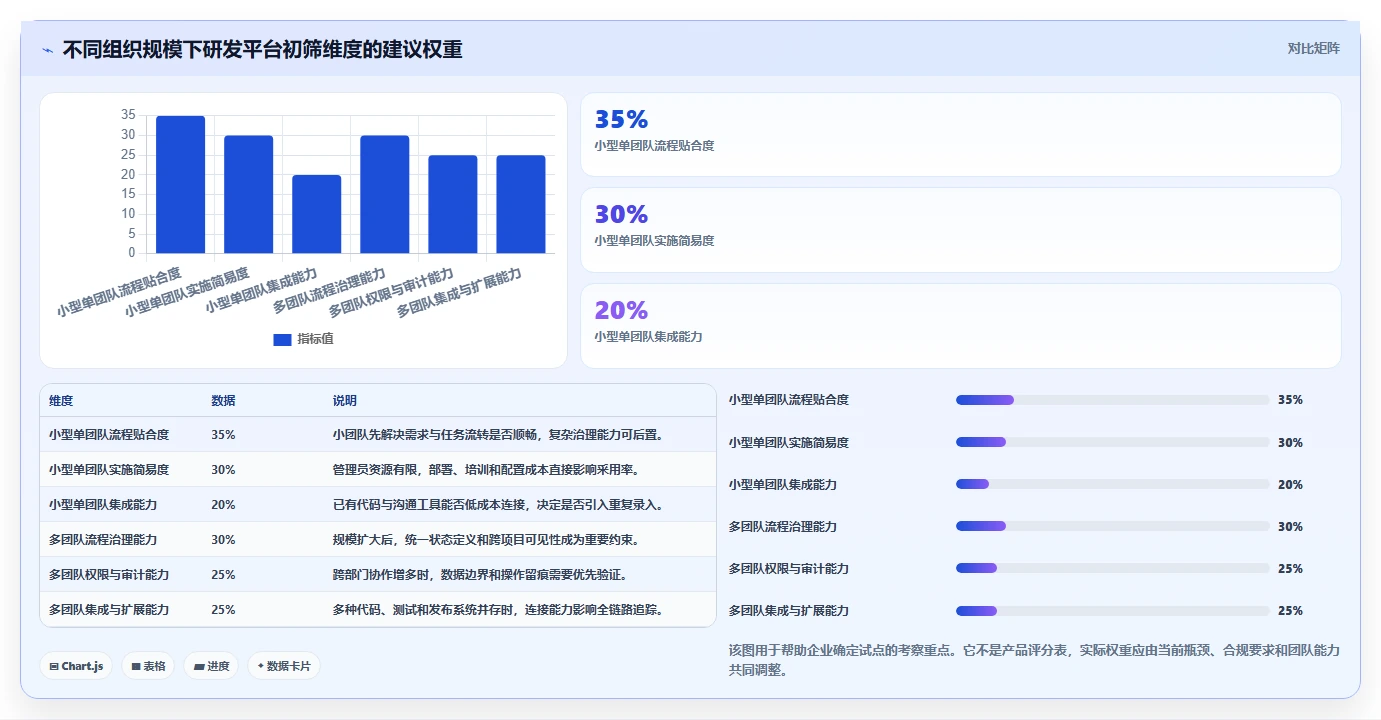The height and width of the screenshot is (720, 1381).
Task: Click description starting 已有代码与沟通工具
Action: (498, 505)
